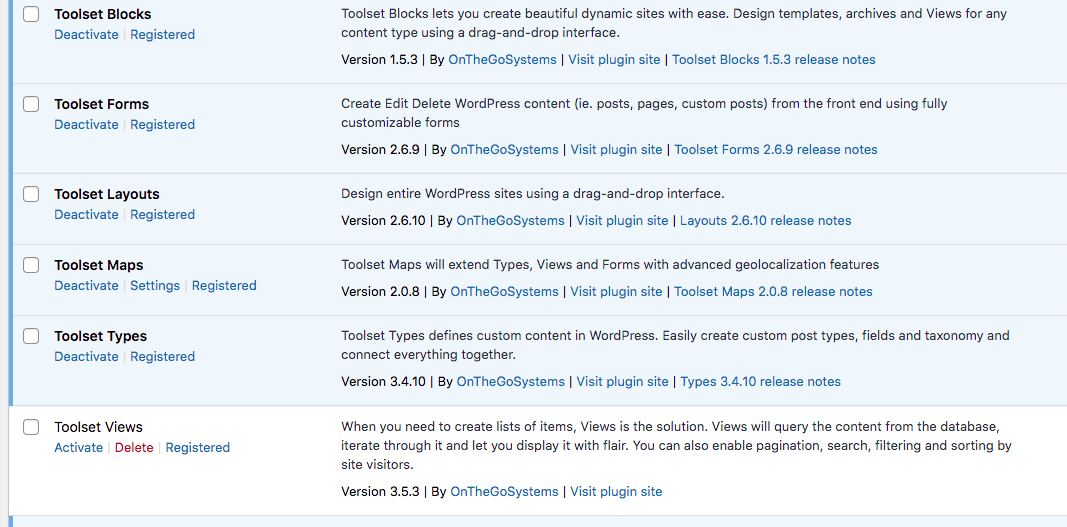Delete the Toolset Views plugin
Image resolution: width=1067 pixels, height=527 pixels.
point(134,447)
